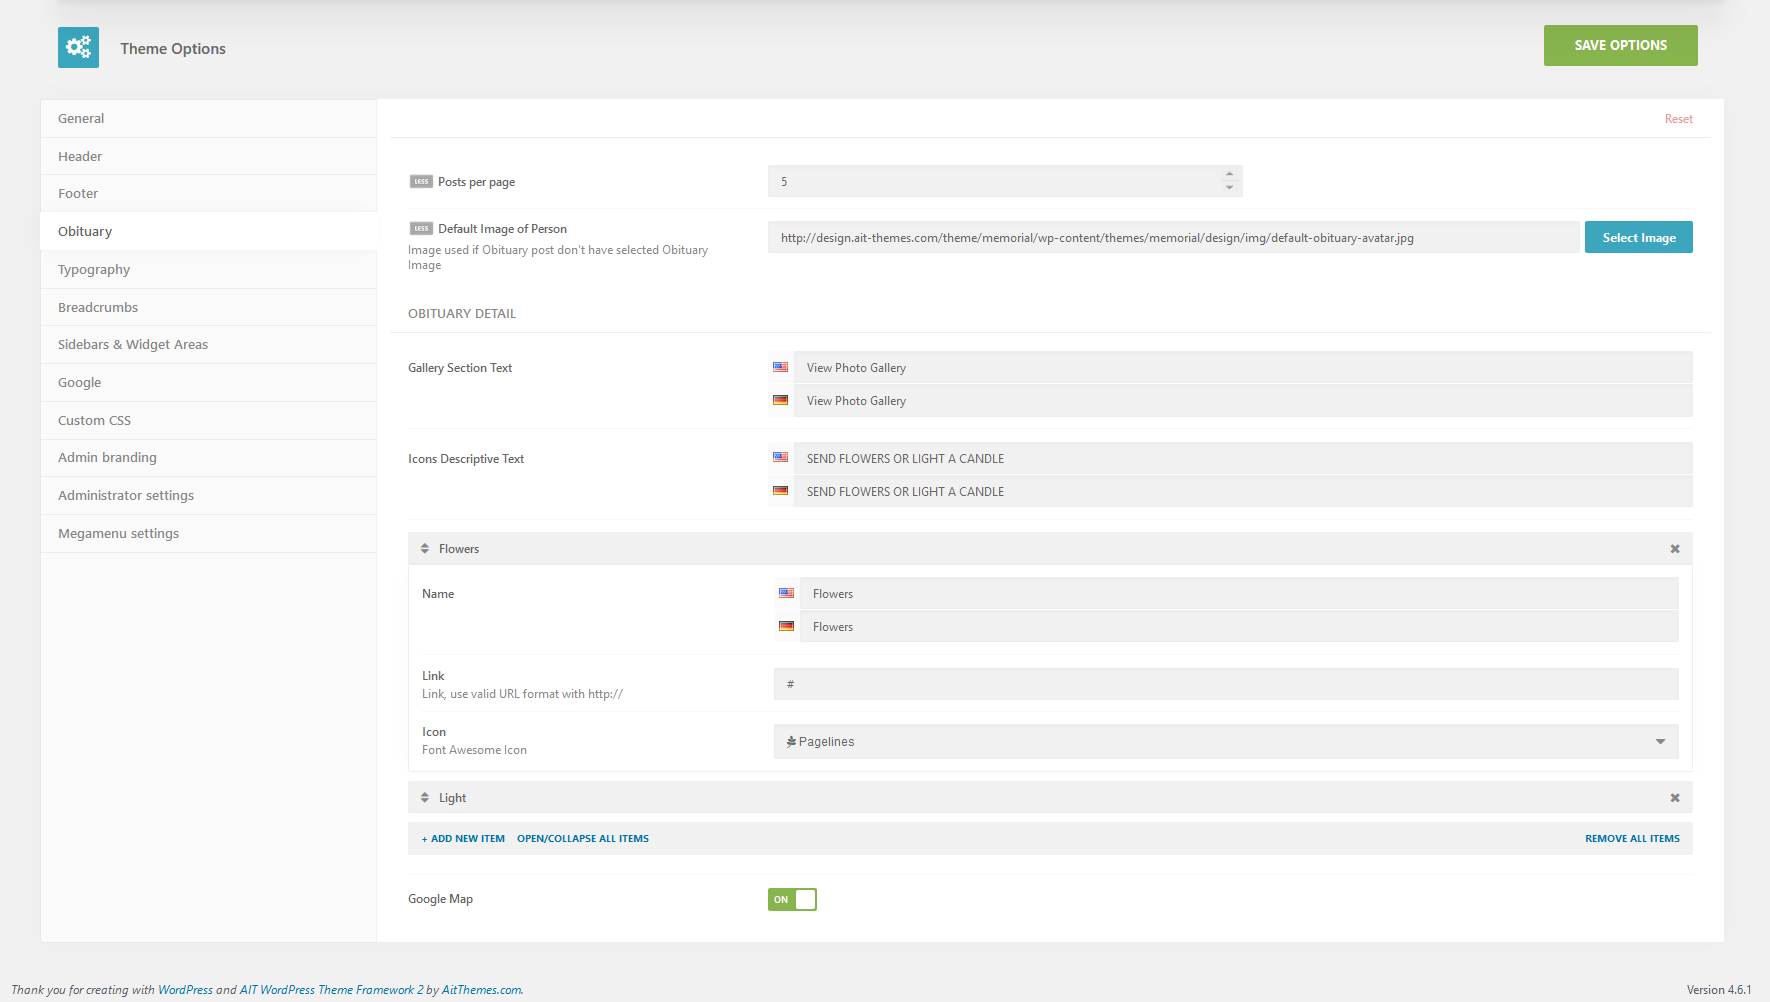Collapse the Flowers item header
The image size is (1770, 1002).
coord(1050,549)
